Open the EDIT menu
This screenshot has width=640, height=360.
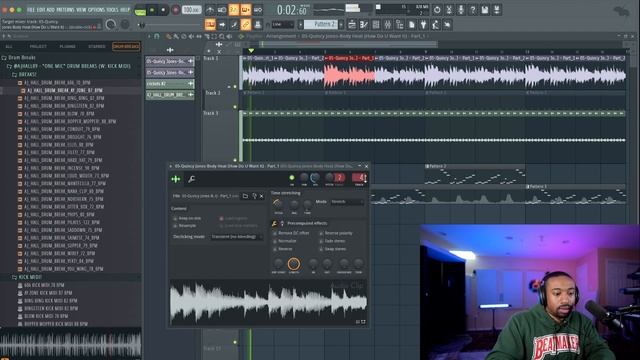(41, 9)
